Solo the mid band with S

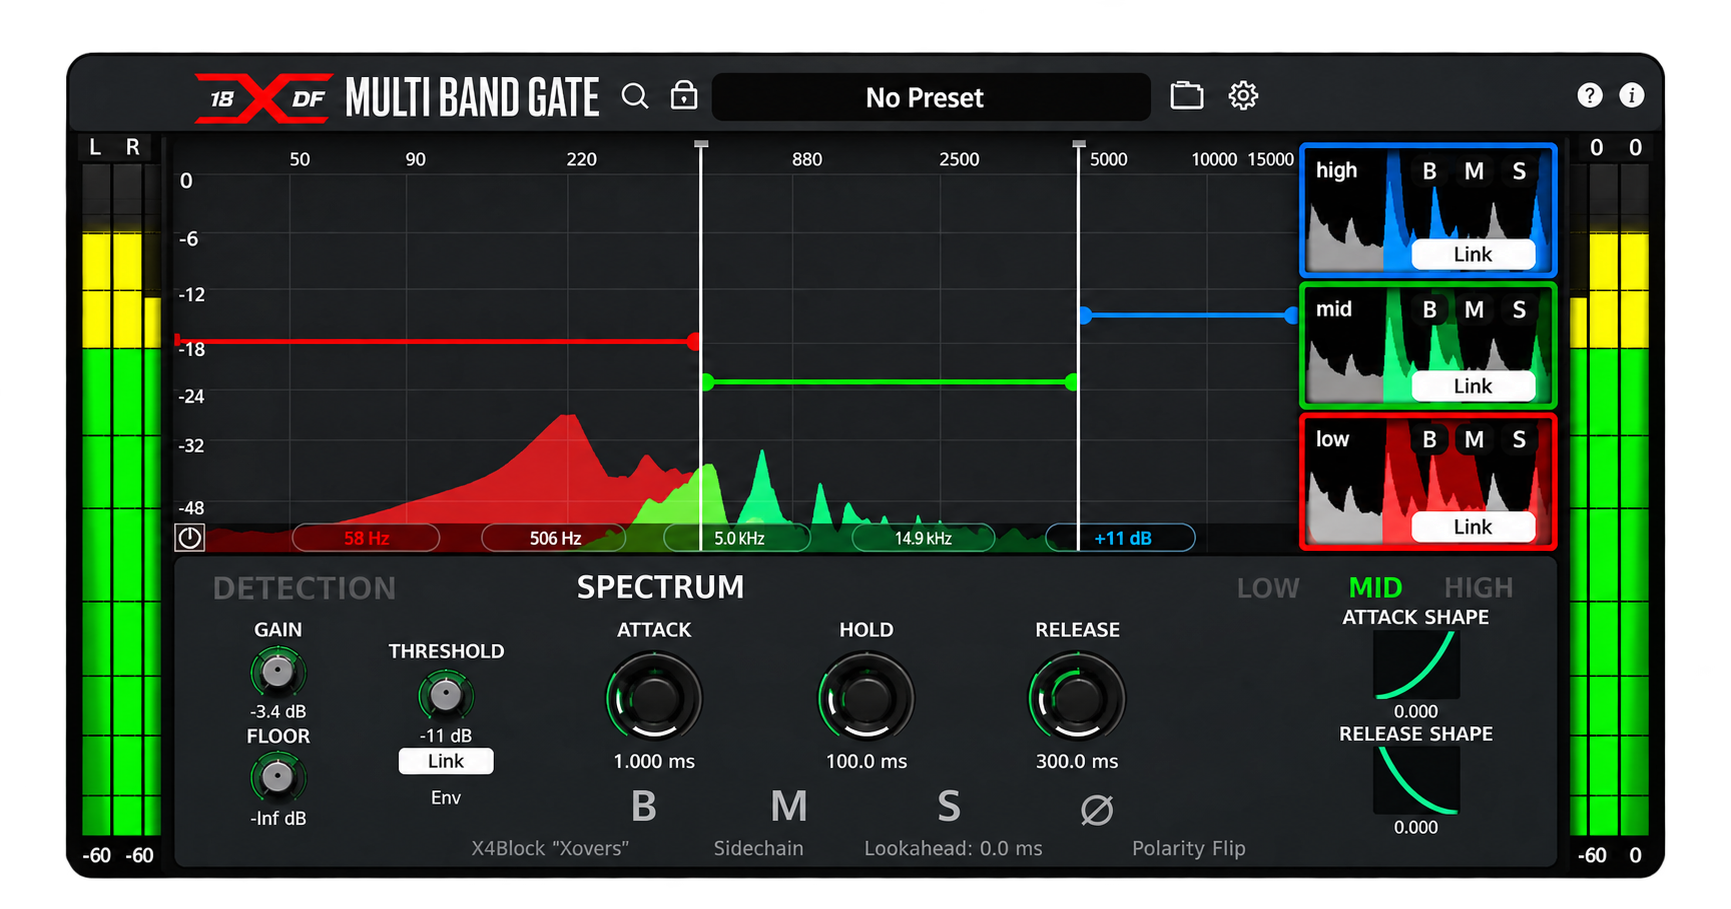click(x=1519, y=310)
